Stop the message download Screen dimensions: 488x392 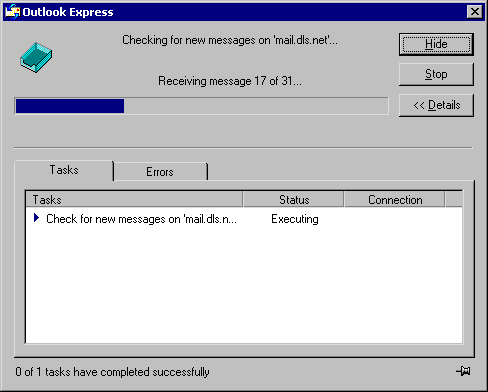point(436,74)
